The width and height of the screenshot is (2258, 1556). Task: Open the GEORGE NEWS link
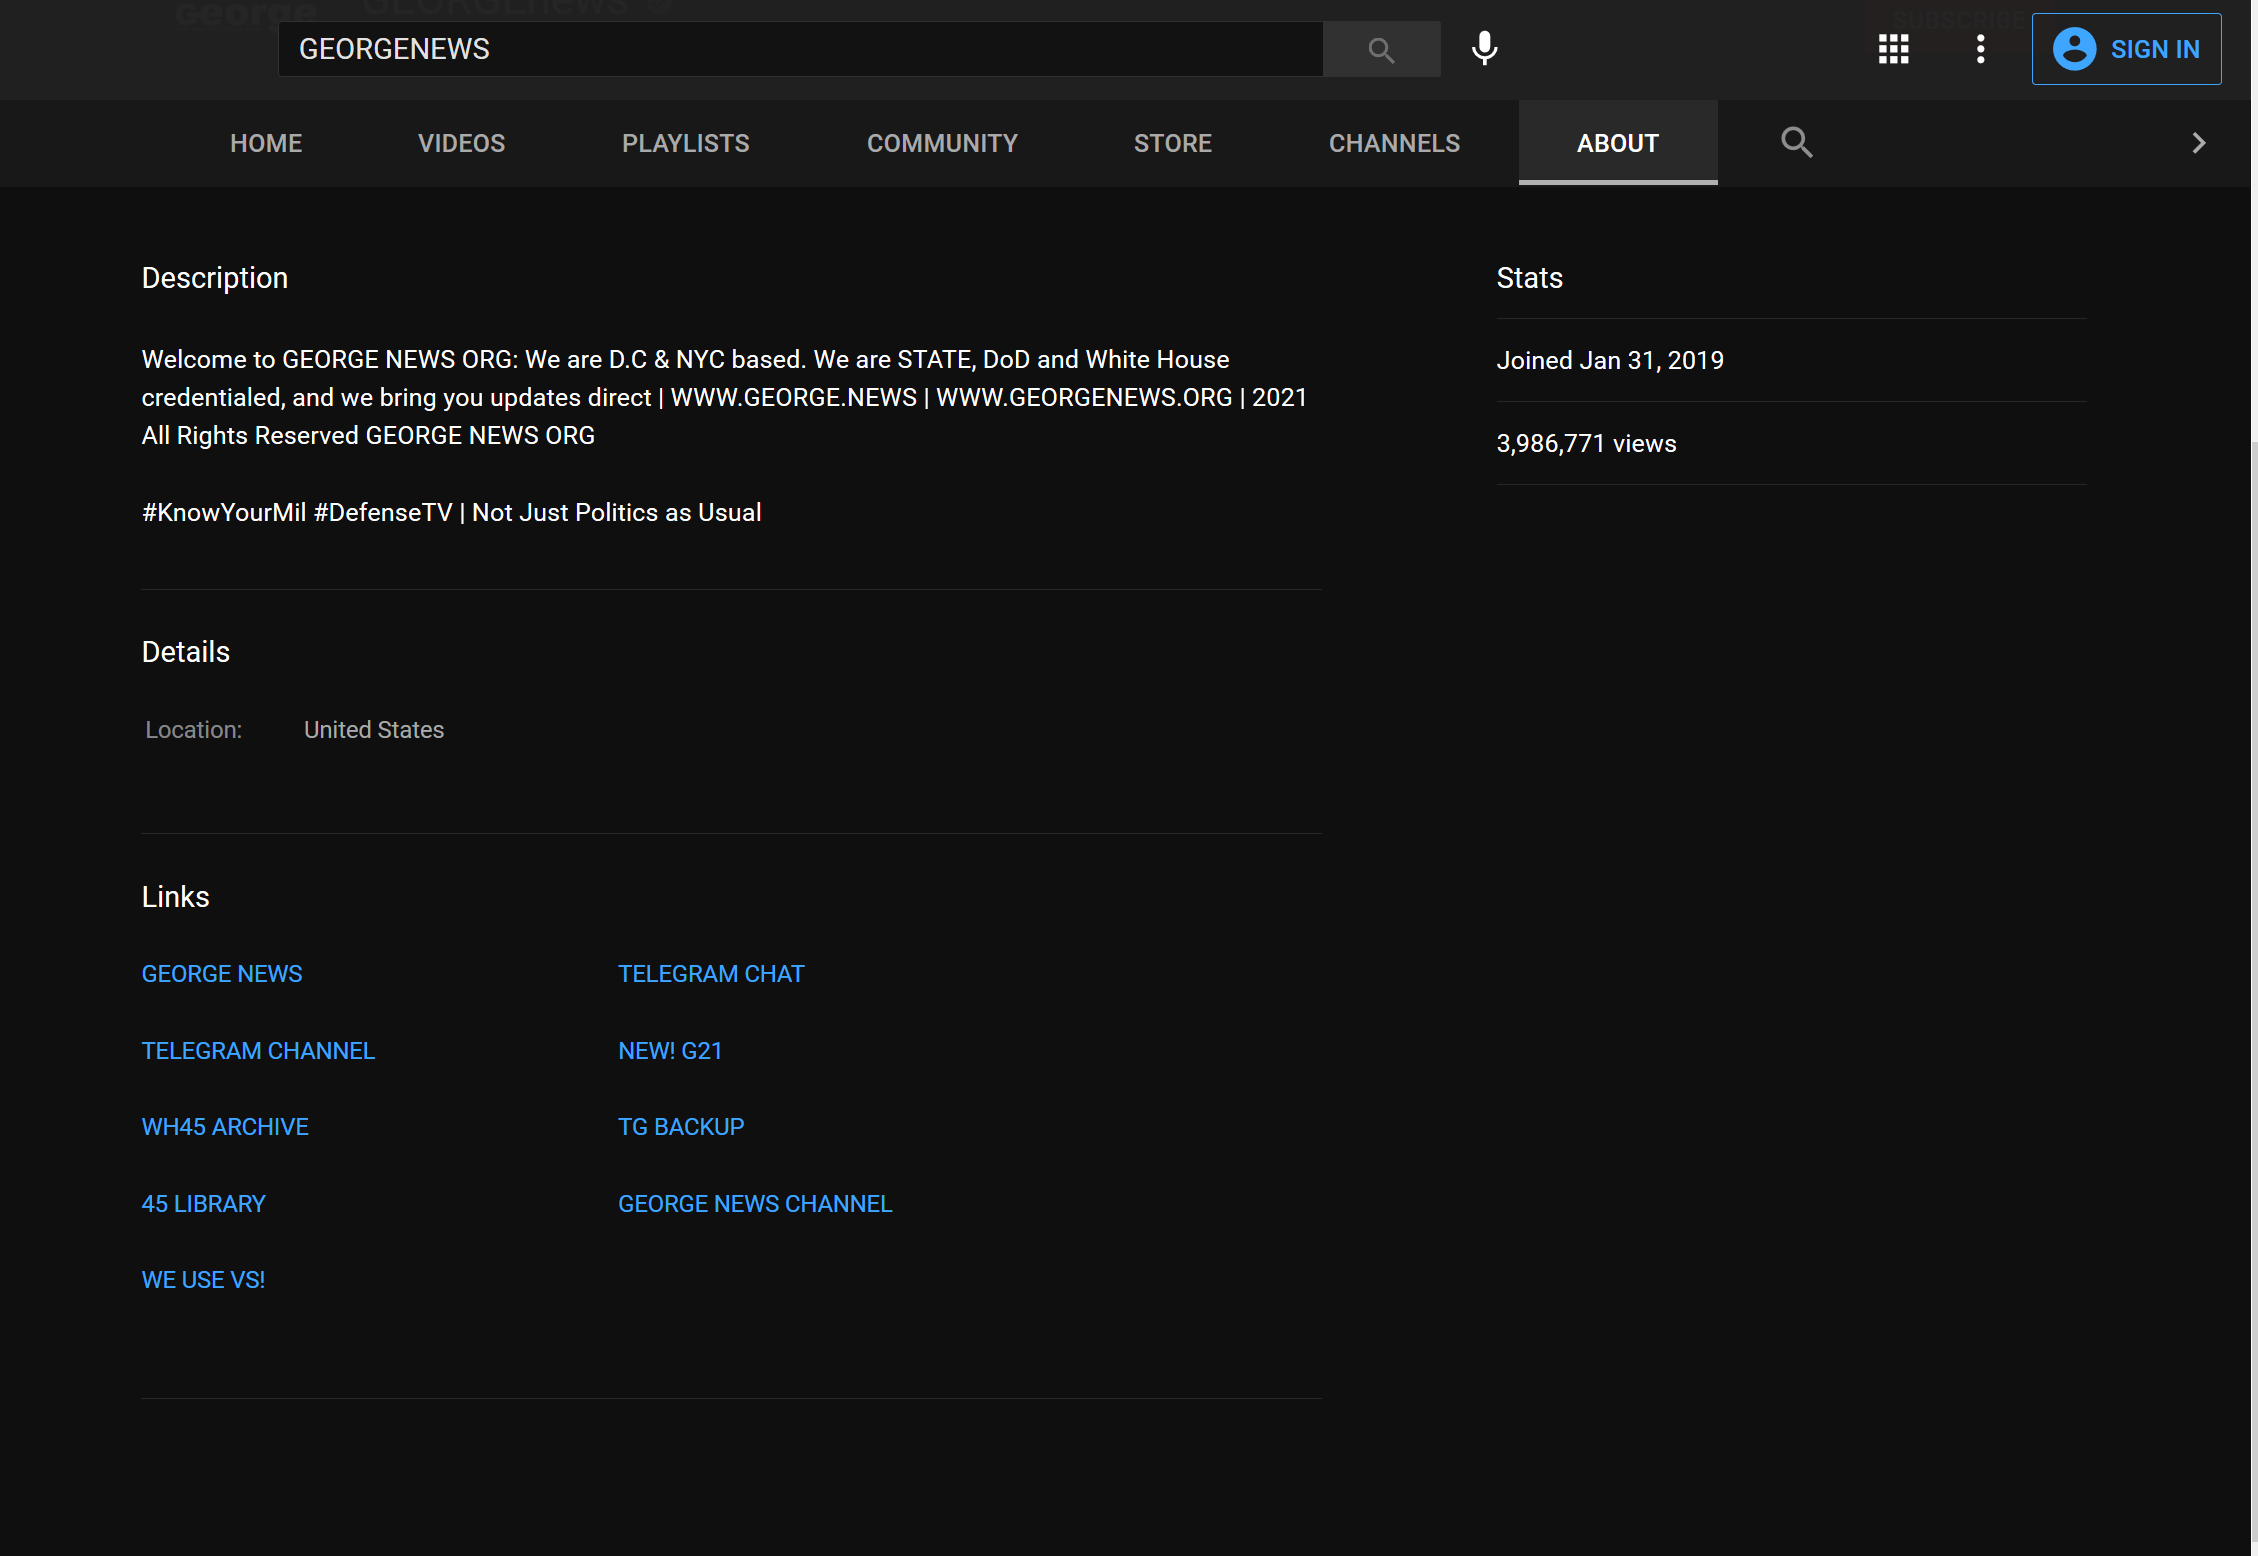click(222, 974)
